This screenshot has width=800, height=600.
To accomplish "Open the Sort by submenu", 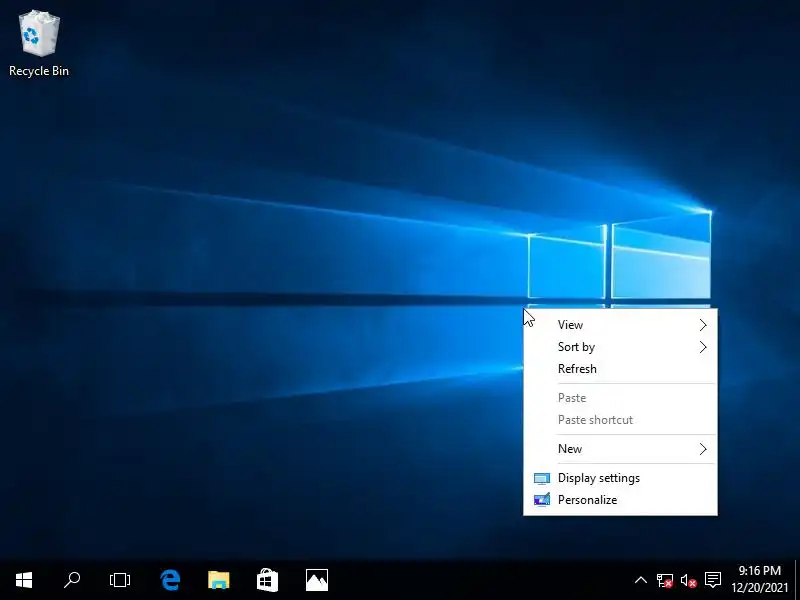I will point(620,347).
